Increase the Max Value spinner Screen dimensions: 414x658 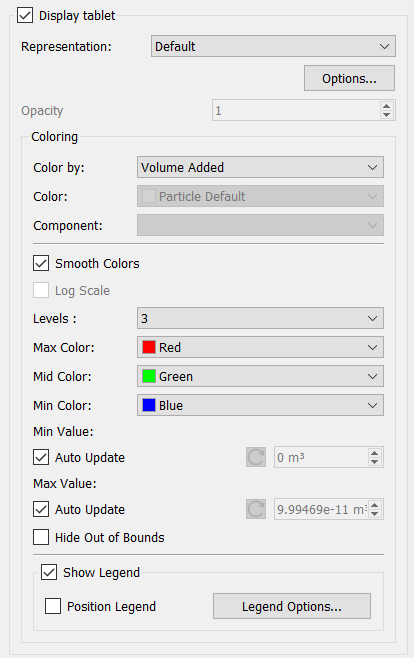tap(375, 505)
